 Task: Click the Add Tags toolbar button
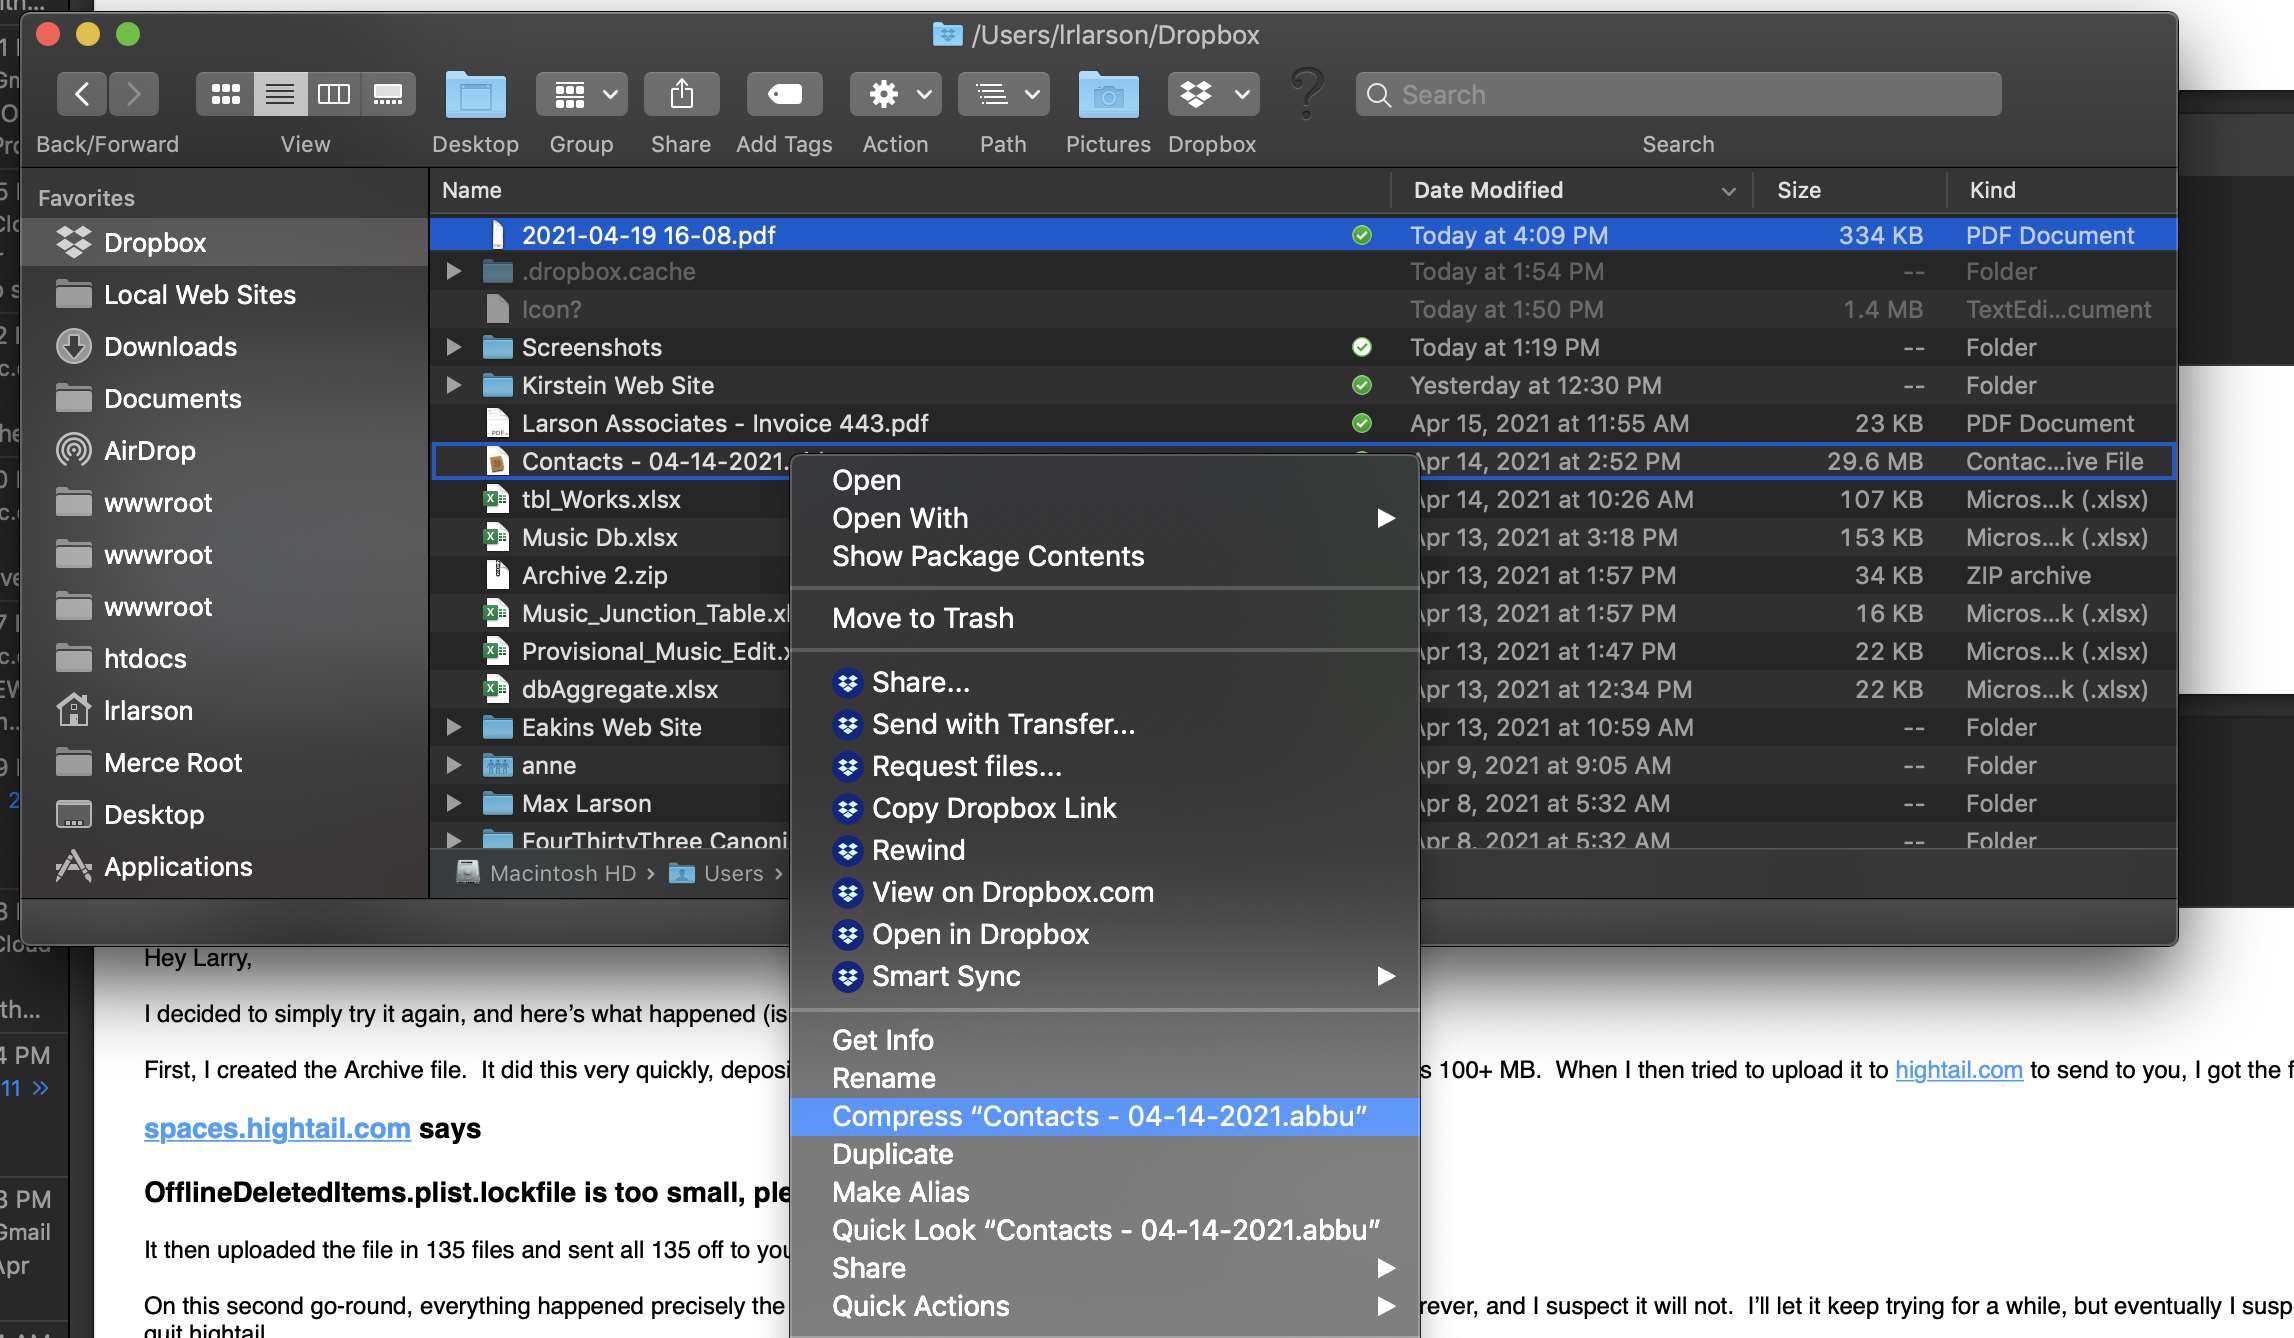(x=784, y=95)
